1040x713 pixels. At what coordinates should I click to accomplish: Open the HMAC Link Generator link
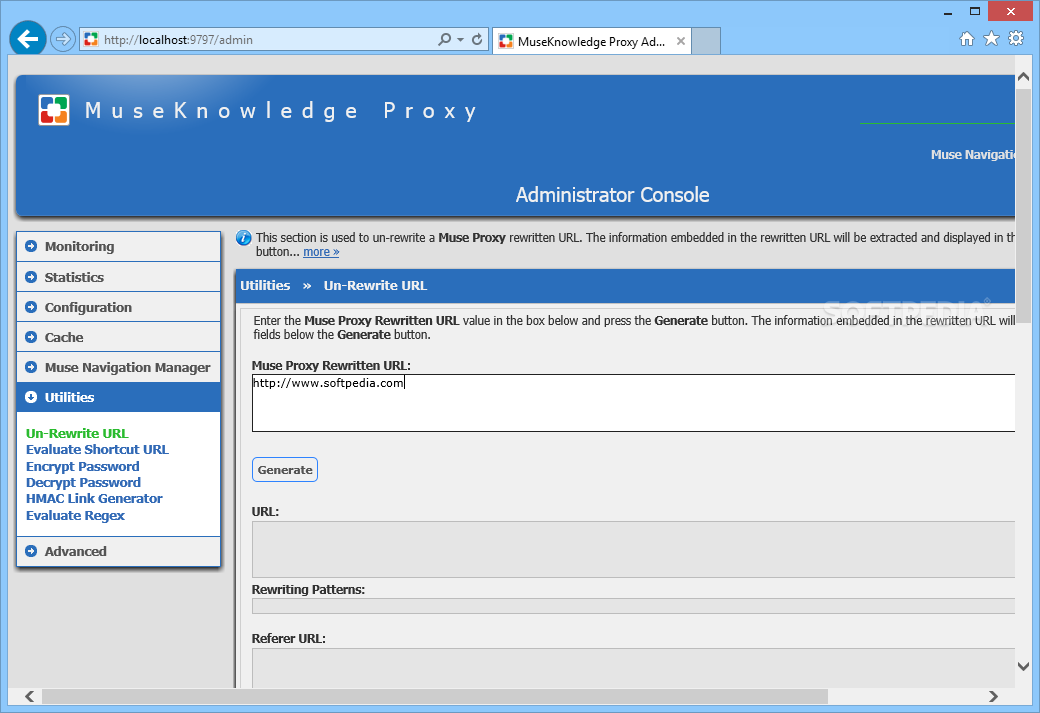pos(94,498)
